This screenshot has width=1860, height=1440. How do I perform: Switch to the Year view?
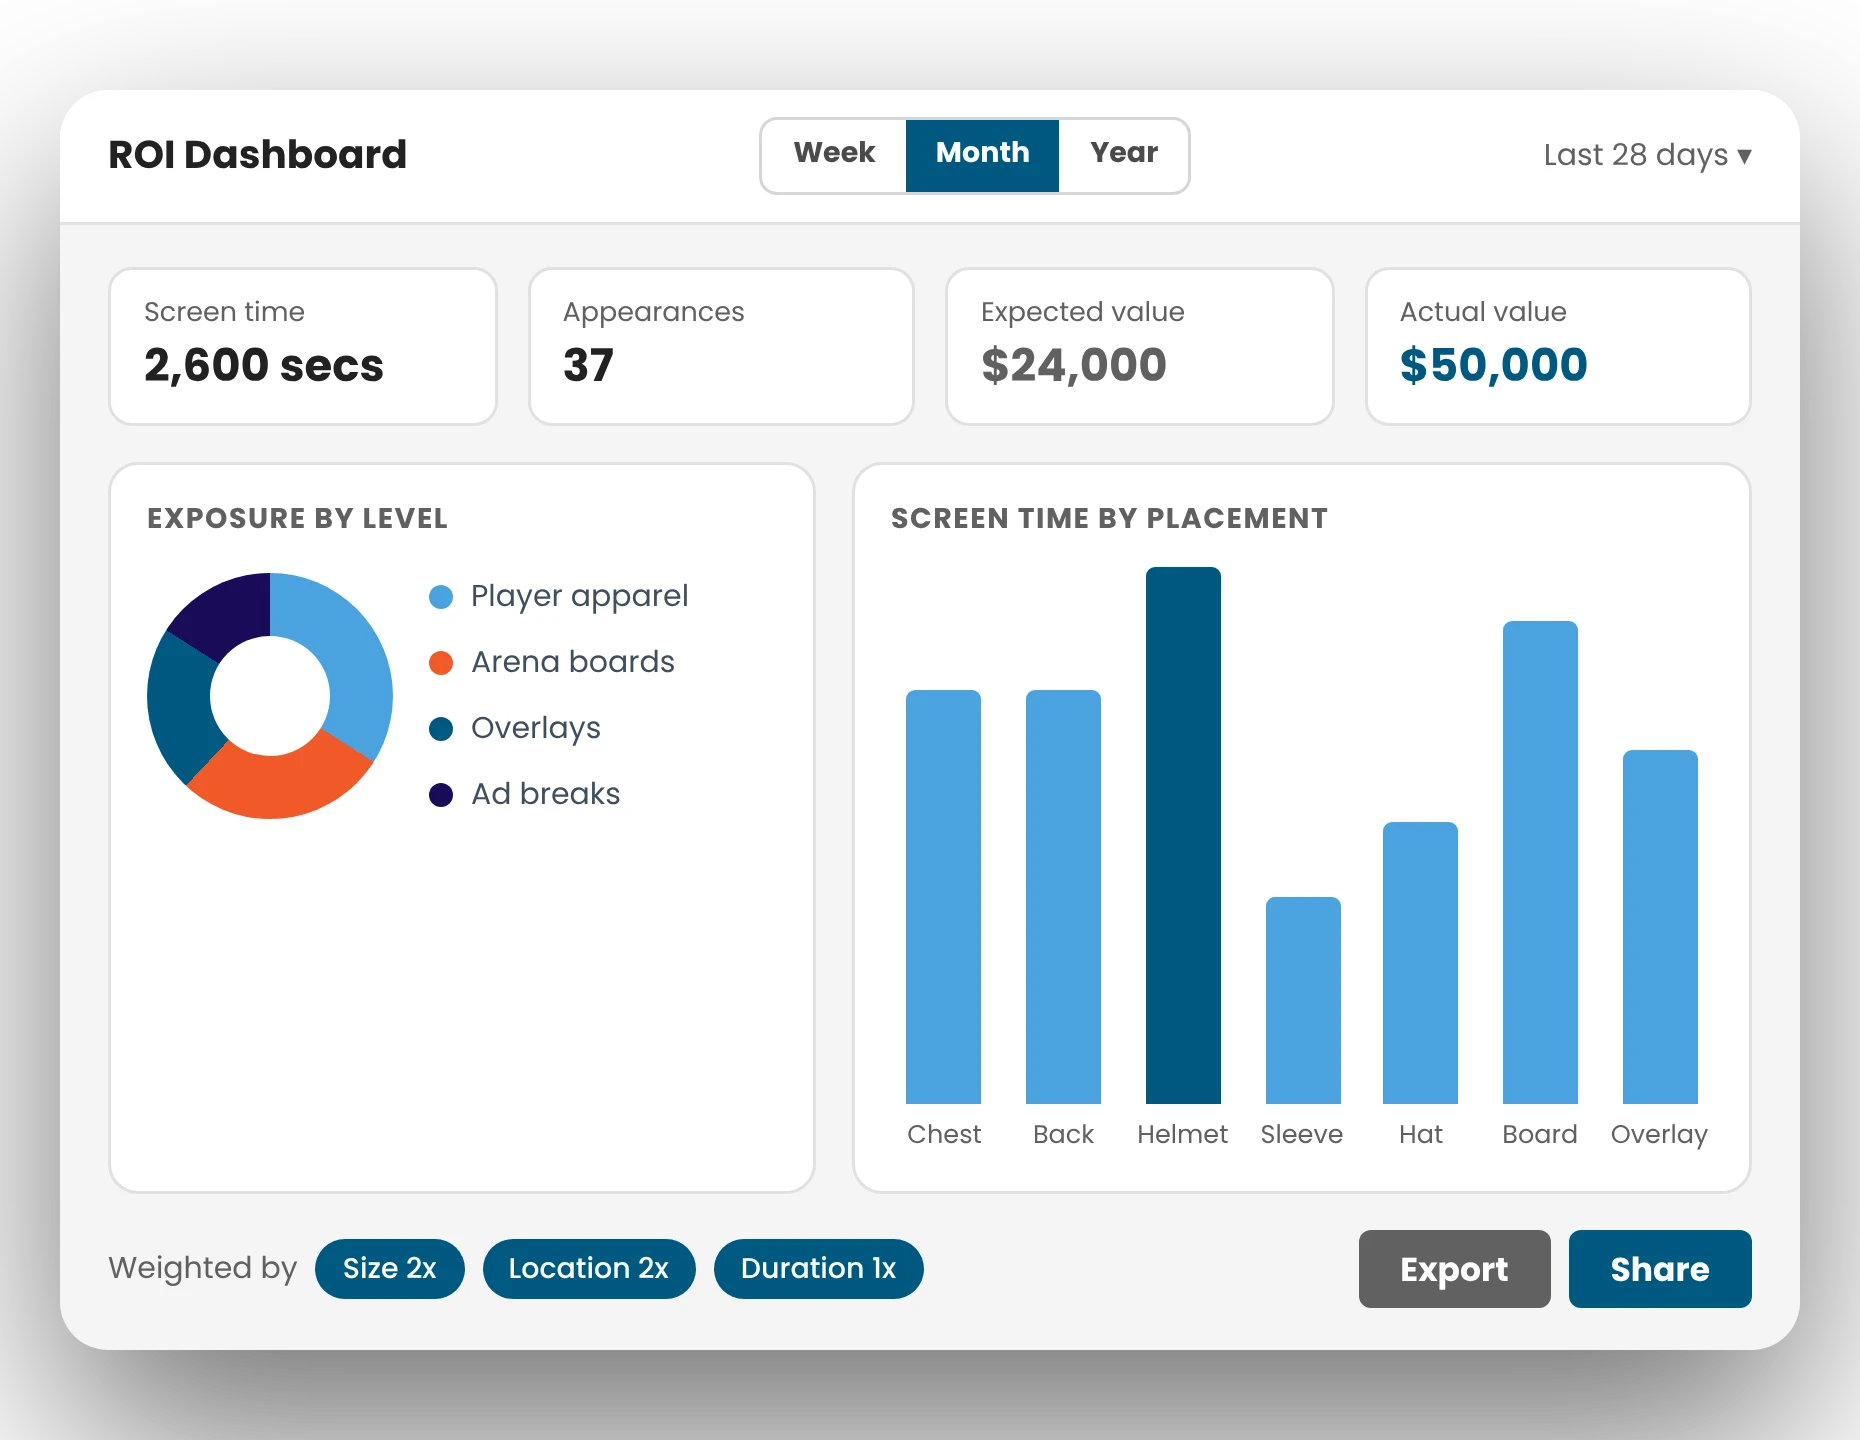[1123, 155]
